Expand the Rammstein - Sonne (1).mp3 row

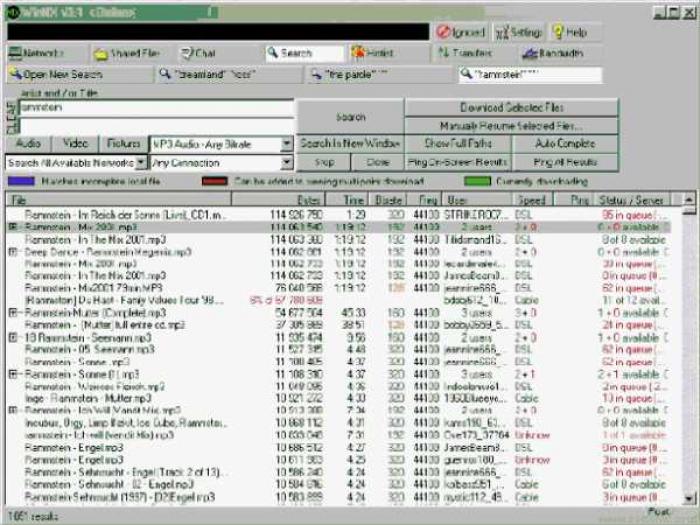tap(12, 374)
